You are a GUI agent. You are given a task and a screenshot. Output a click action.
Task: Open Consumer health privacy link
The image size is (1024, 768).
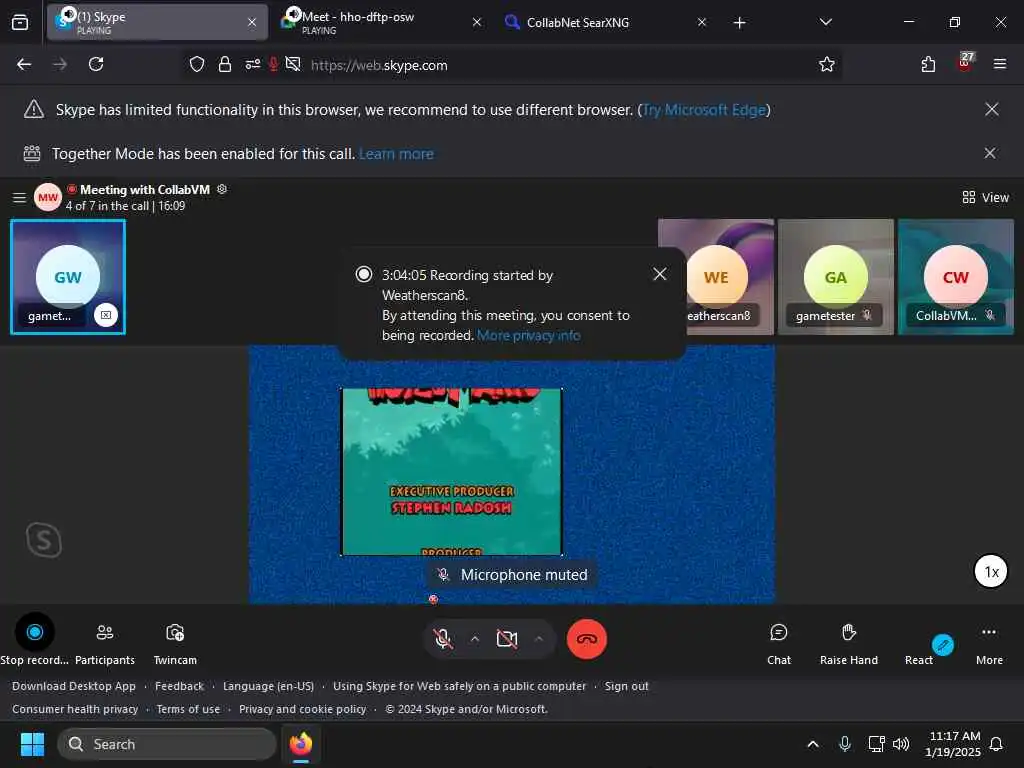(75, 709)
